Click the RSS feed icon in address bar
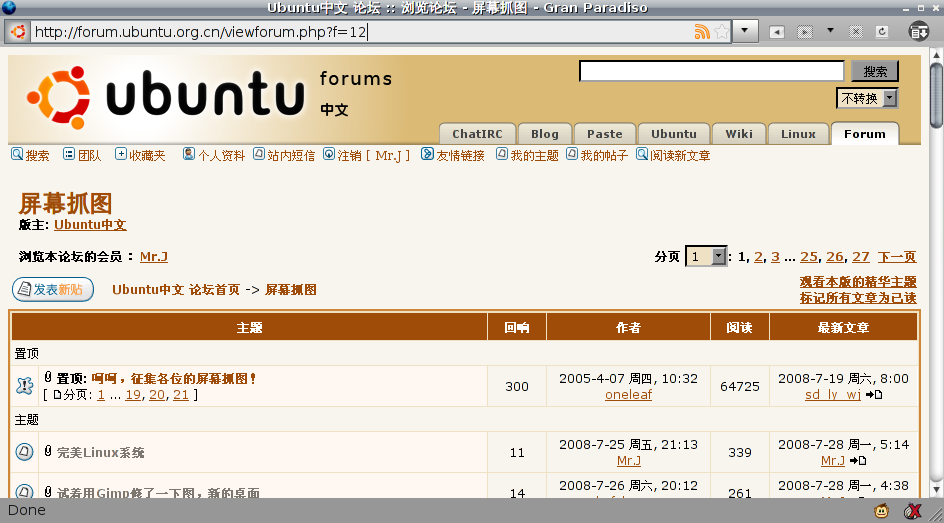 pos(701,32)
